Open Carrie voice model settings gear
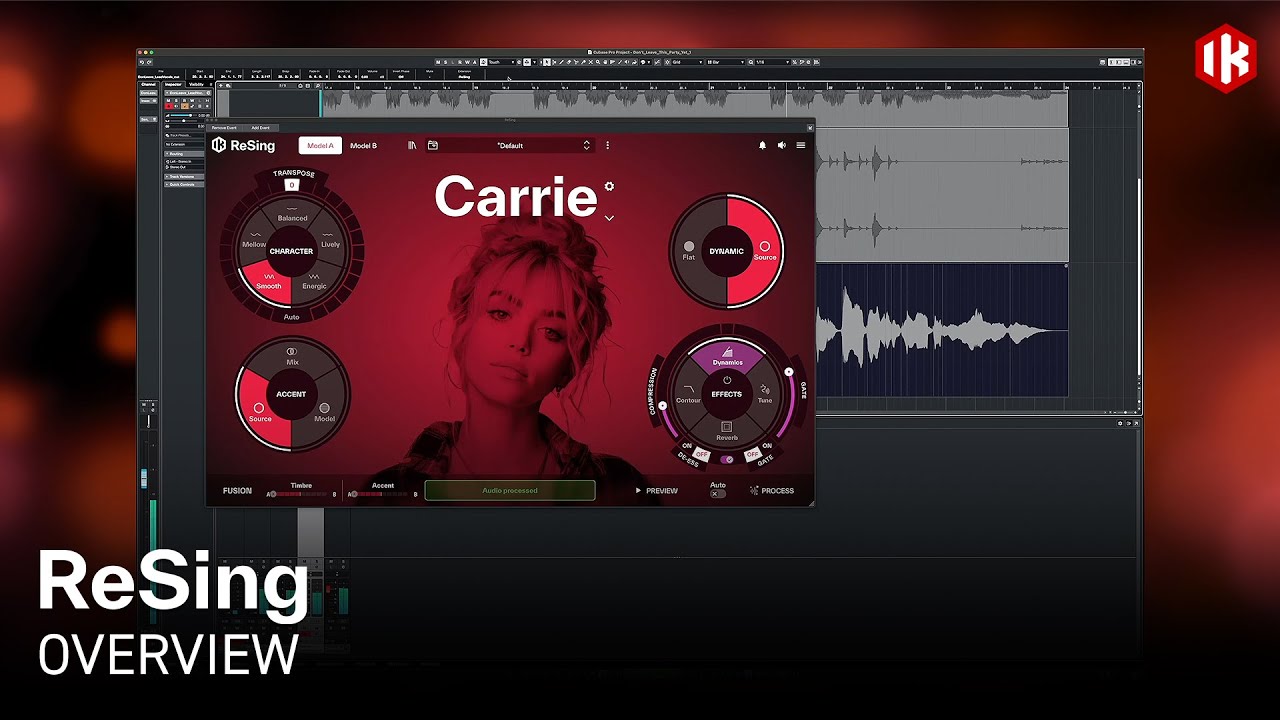This screenshot has width=1280, height=720. [x=609, y=186]
